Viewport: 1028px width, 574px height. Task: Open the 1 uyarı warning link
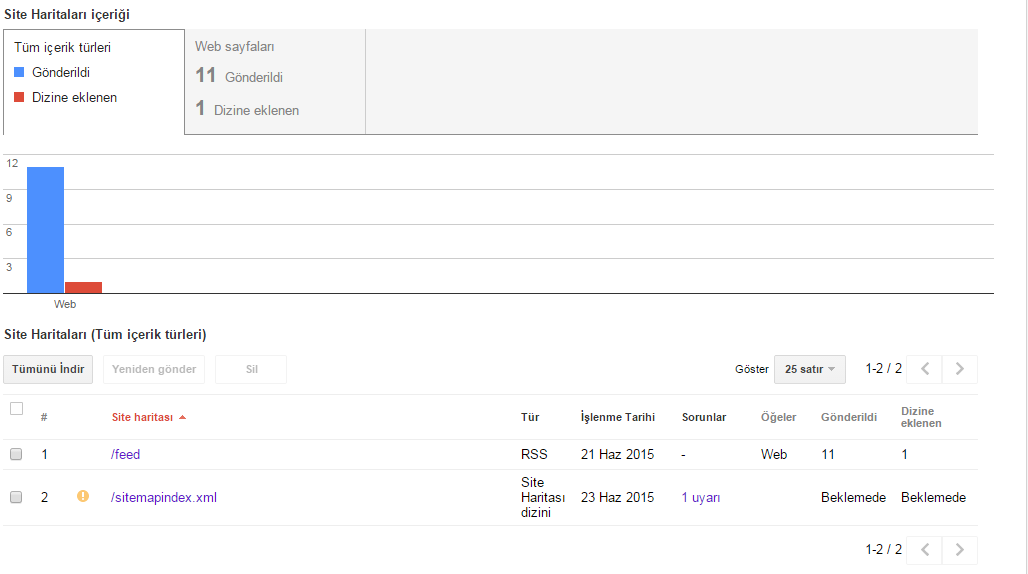click(x=701, y=497)
